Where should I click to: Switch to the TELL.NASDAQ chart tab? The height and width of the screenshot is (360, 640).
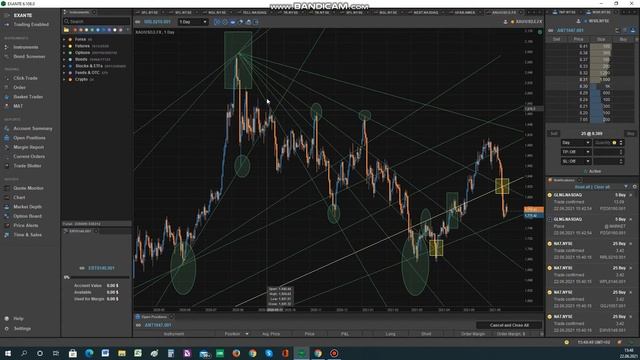[254, 13]
